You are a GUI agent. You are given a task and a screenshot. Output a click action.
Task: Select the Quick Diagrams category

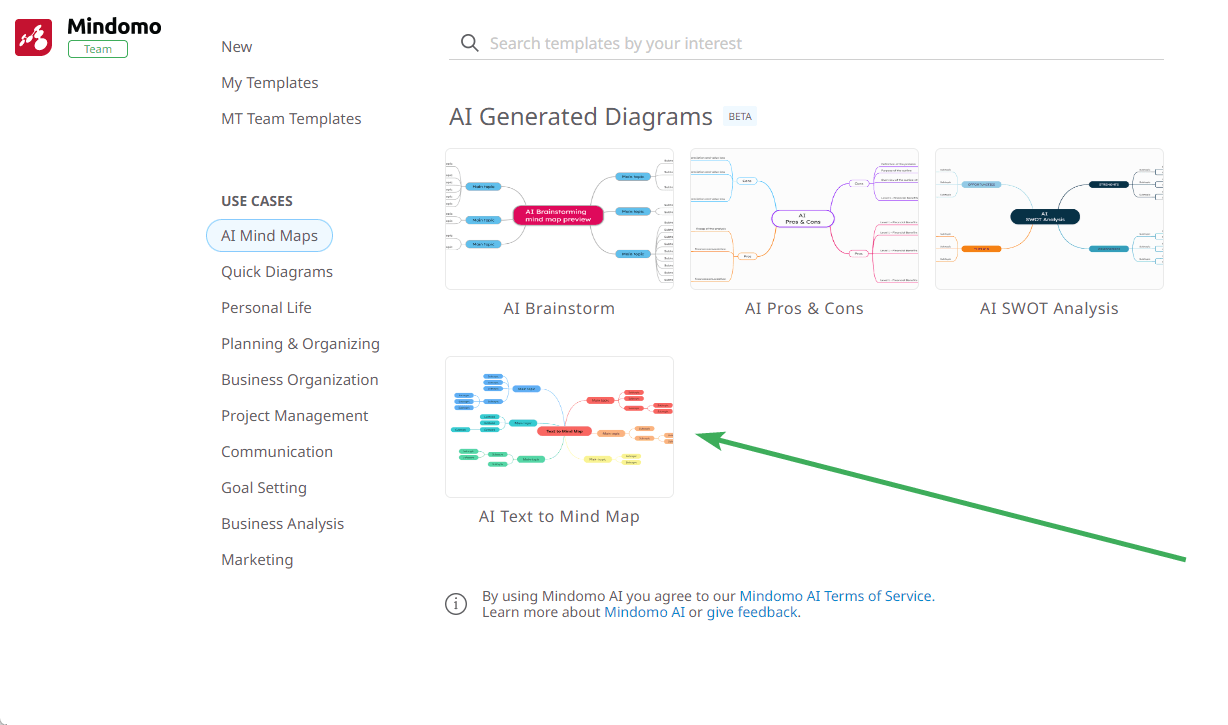click(277, 272)
